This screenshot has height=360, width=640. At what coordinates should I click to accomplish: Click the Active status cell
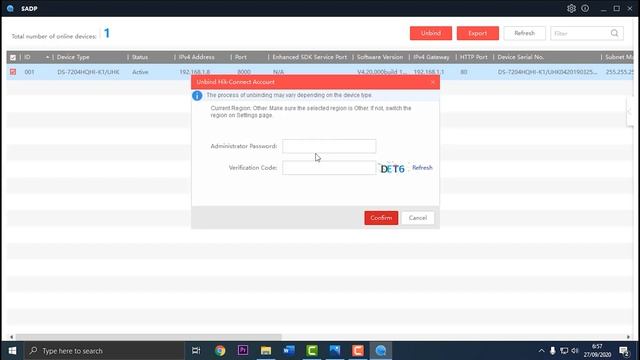coord(140,72)
